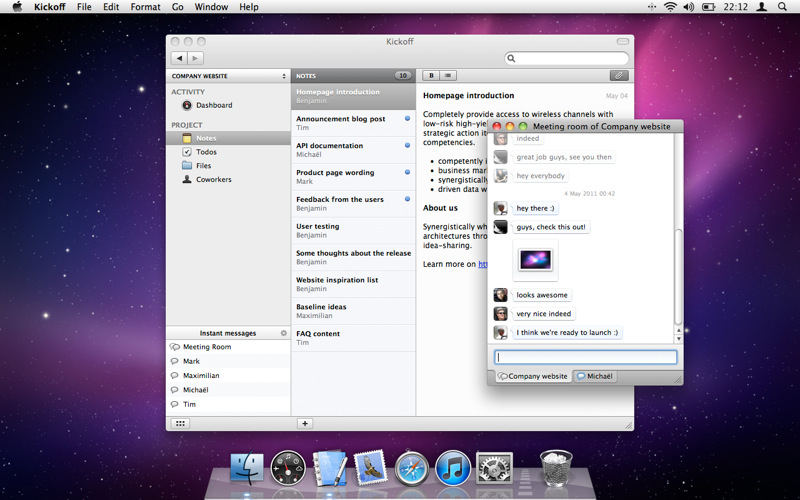Open chat with Mark
Screen dimensions: 800x500
(228, 361)
